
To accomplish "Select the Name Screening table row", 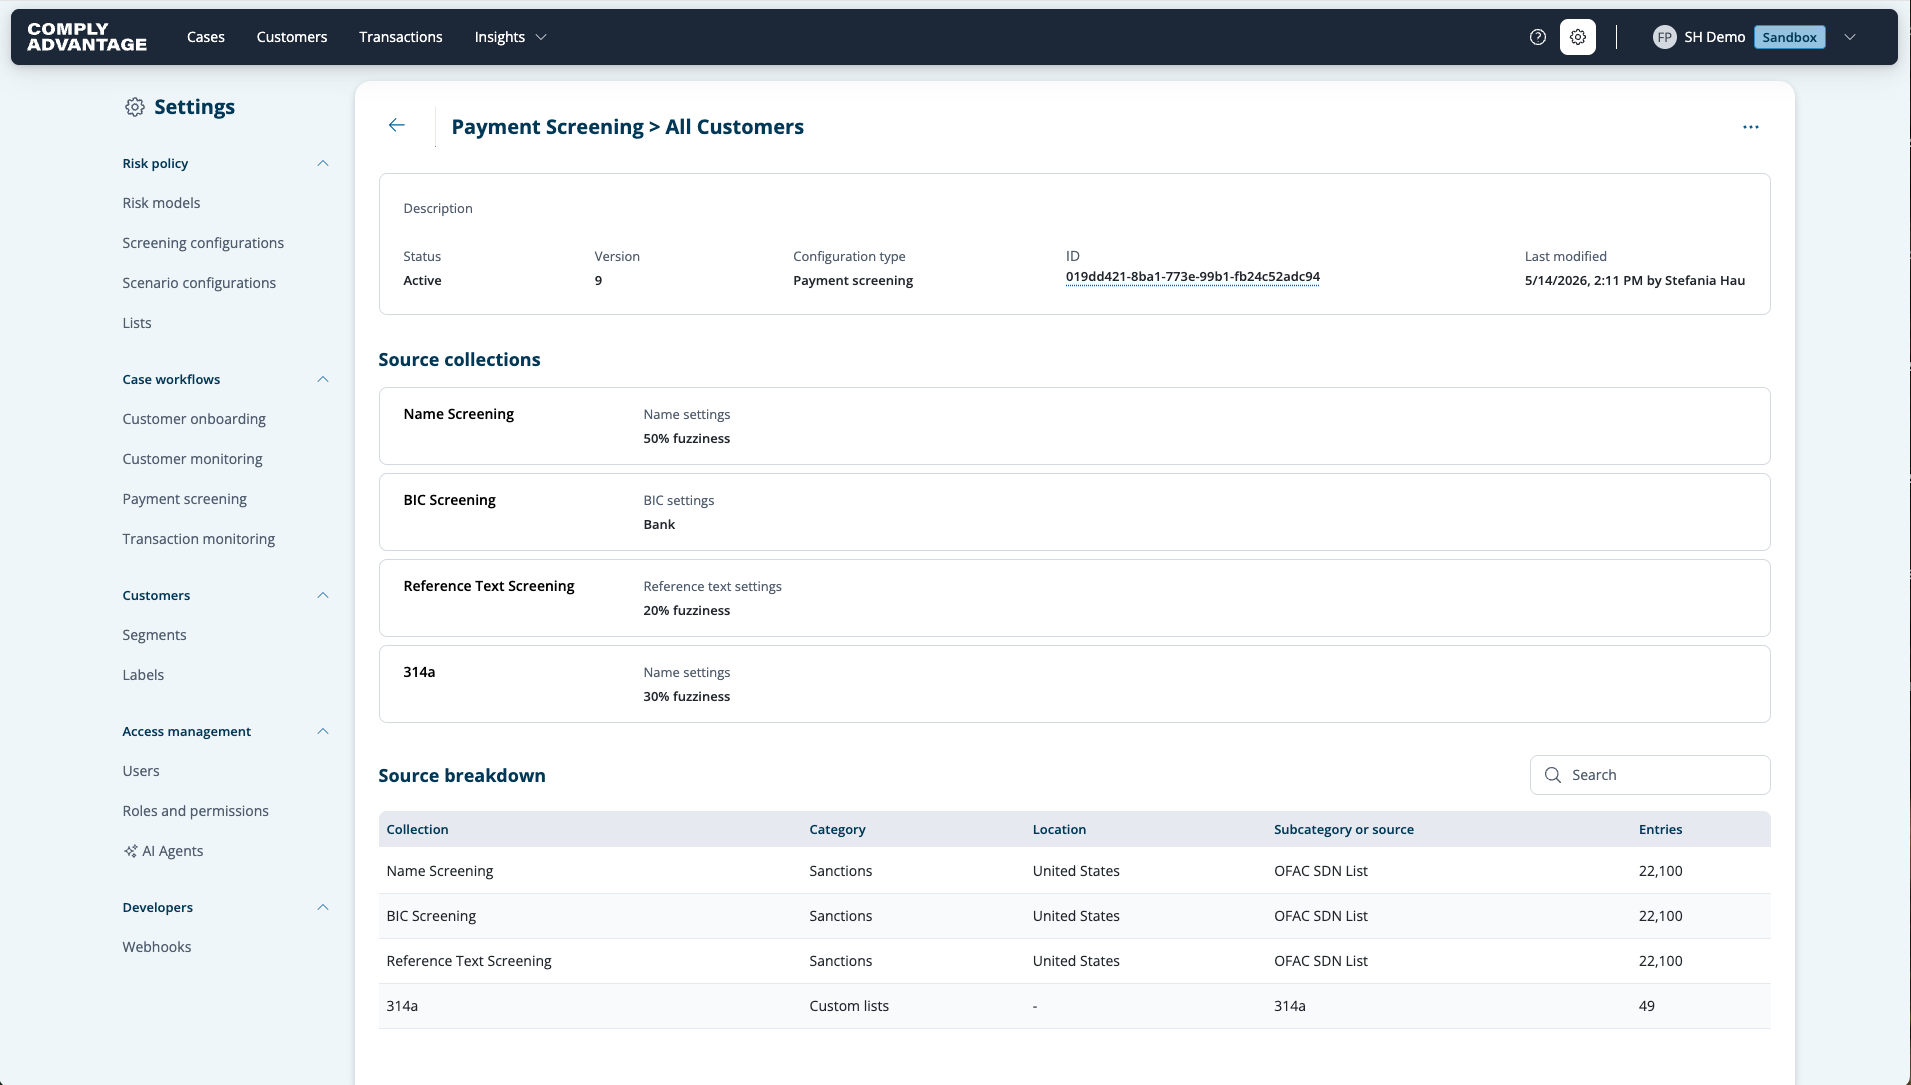I will 1074,871.
